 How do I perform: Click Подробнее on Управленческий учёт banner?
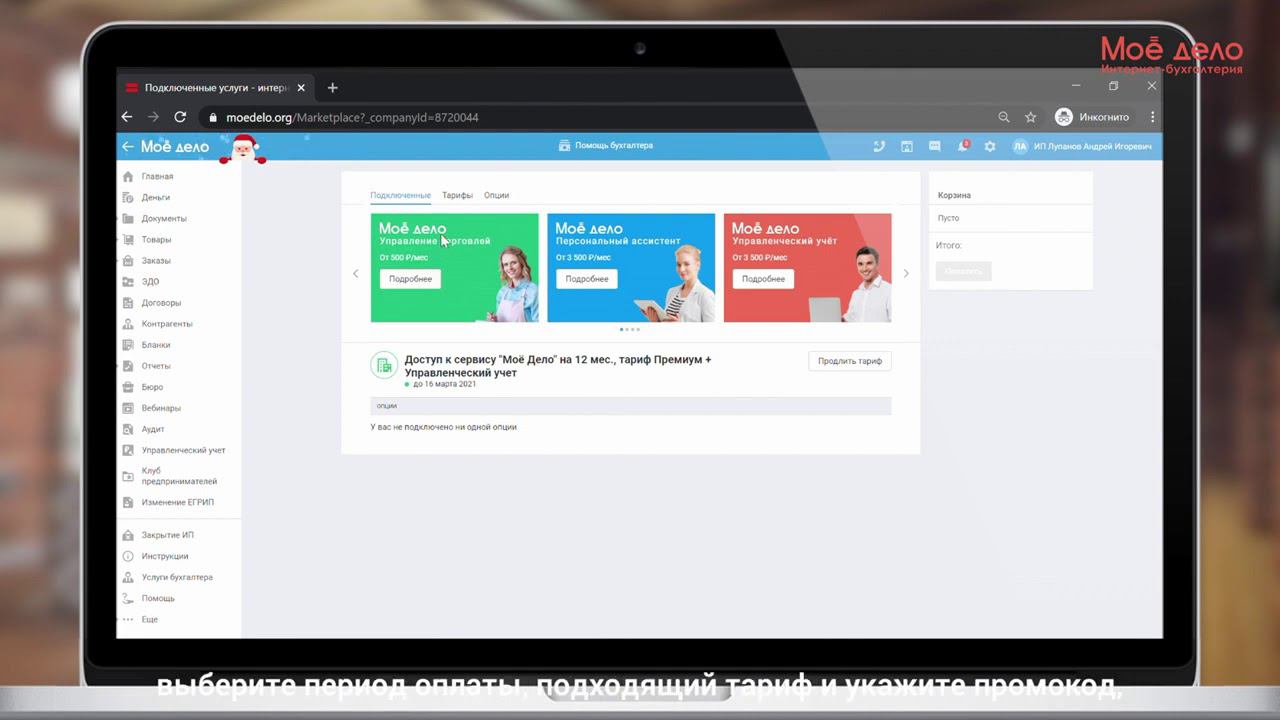point(763,279)
